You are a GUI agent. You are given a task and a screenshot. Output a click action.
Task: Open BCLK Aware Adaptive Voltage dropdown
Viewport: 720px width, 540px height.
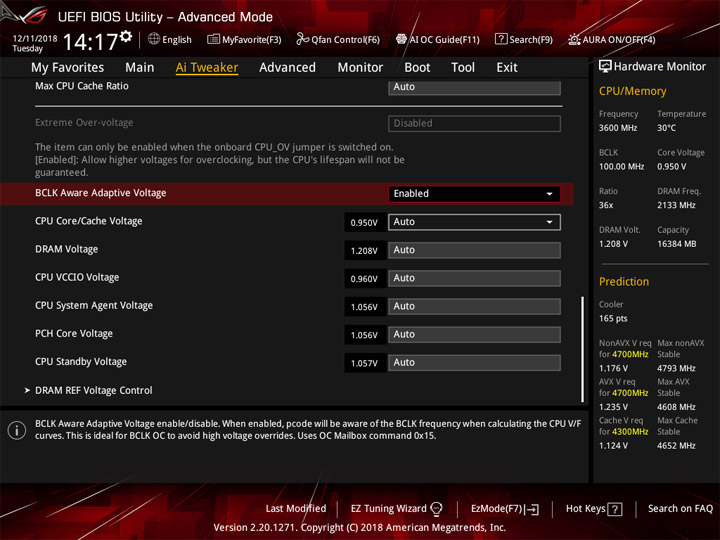pyautogui.click(x=474, y=194)
